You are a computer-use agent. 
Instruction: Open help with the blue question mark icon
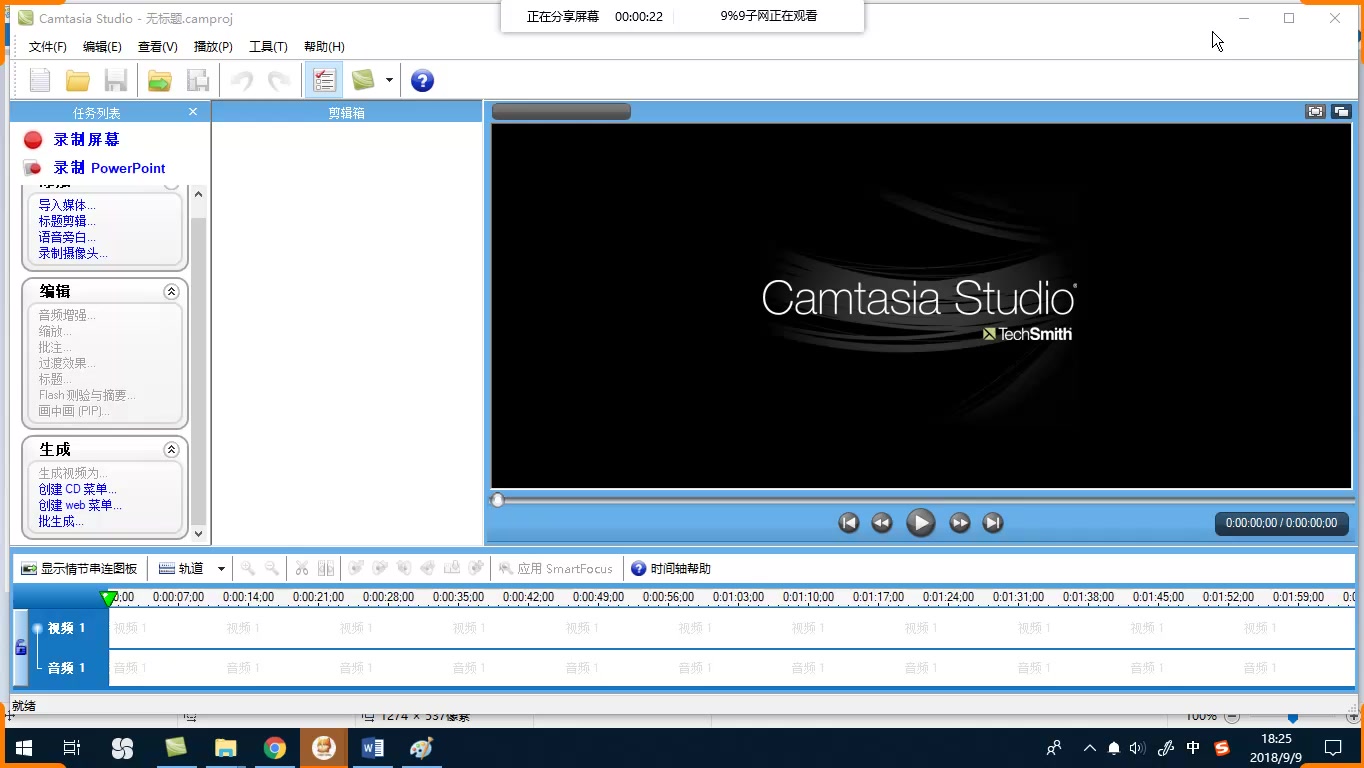click(422, 81)
